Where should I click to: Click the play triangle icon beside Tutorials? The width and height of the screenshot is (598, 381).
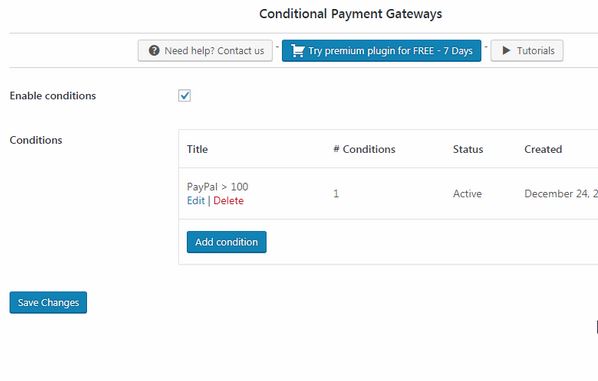coord(506,50)
